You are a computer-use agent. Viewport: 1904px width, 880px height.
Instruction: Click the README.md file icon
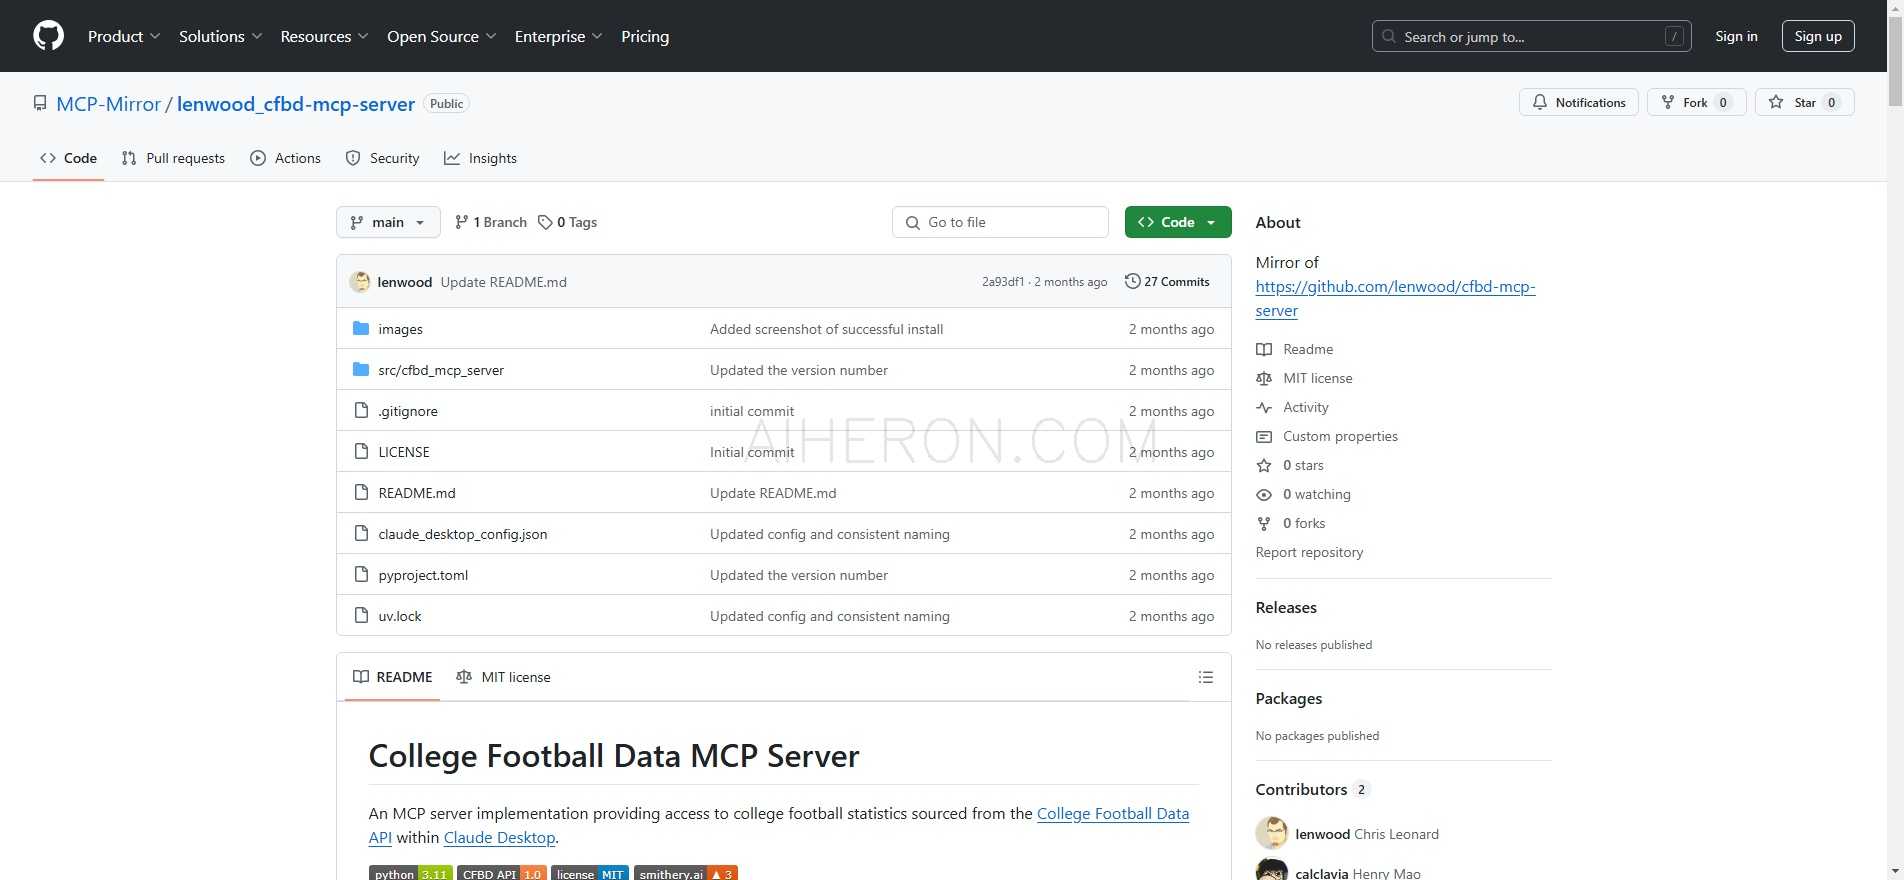pyautogui.click(x=361, y=492)
